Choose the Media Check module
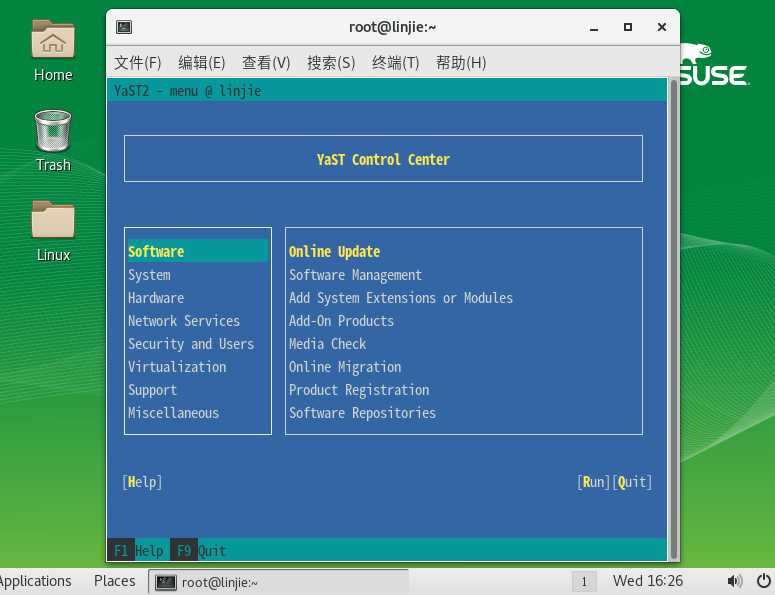Image resolution: width=775 pixels, height=595 pixels. (x=328, y=343)
